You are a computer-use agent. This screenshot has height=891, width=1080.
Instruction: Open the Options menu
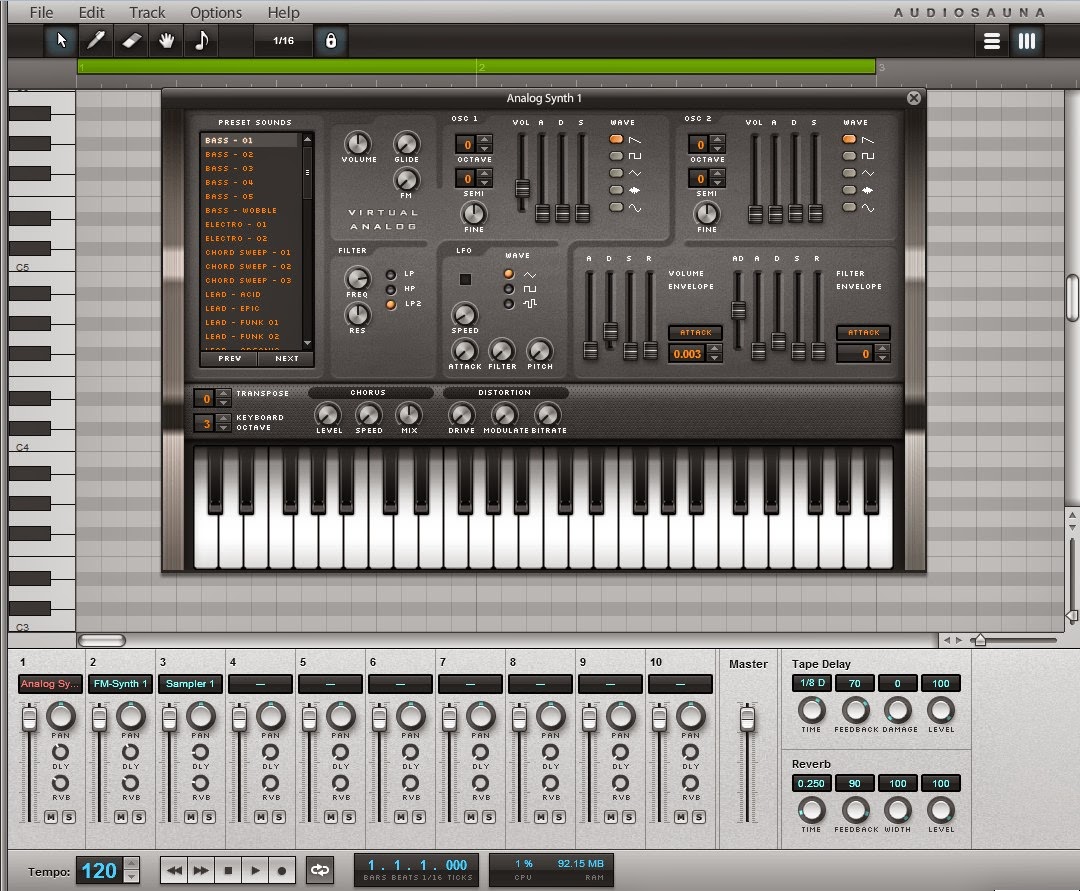216,12
